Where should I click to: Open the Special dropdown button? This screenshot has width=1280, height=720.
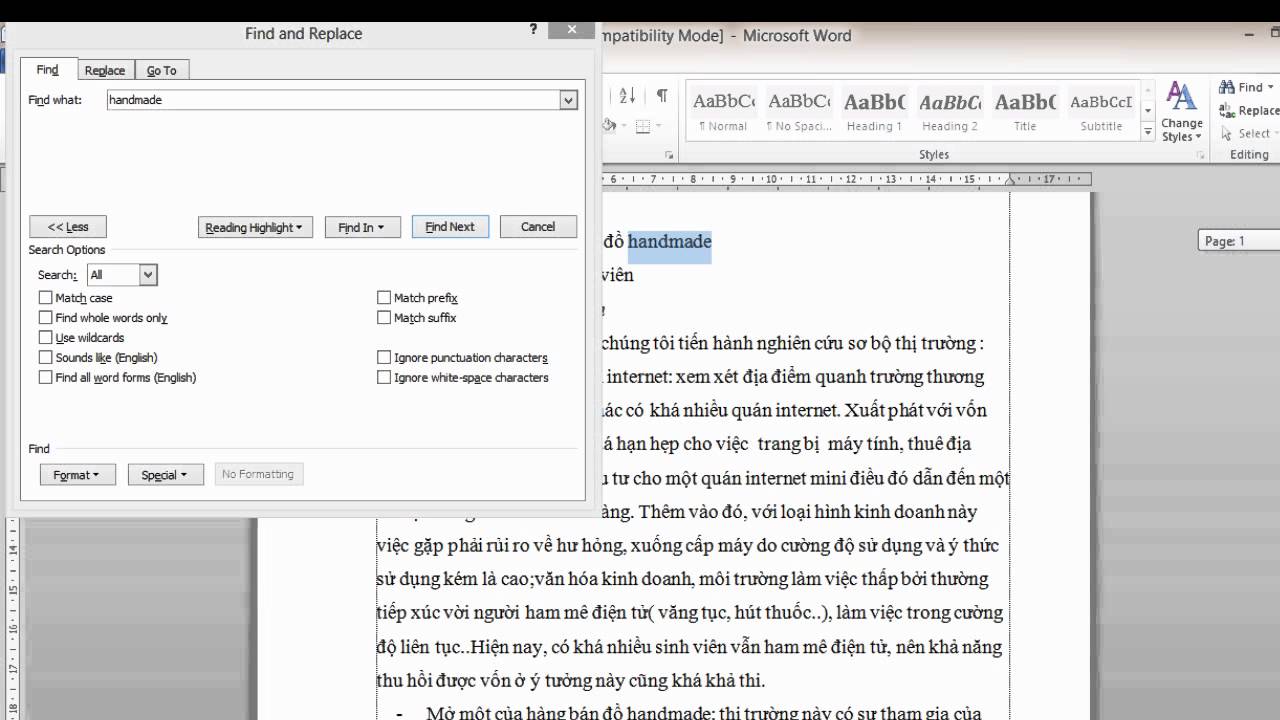tap(165, 475)
